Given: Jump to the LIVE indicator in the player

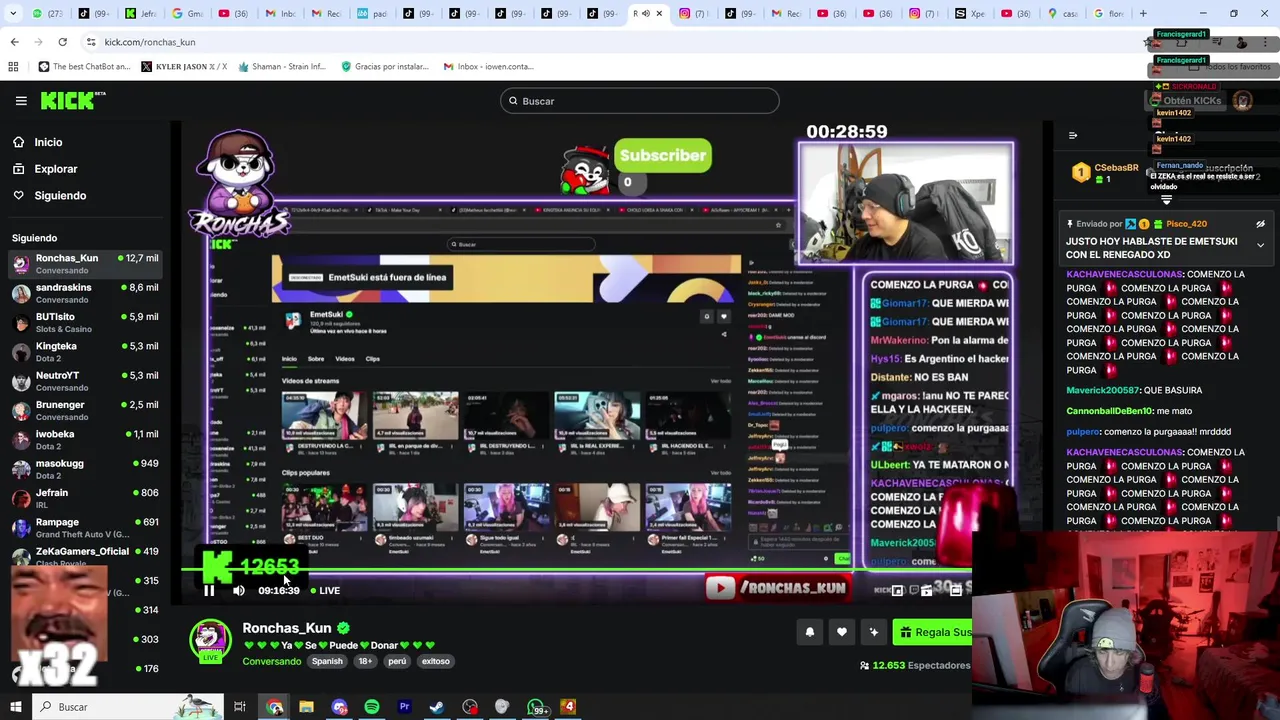Looking at the screenshot, I should (x=325, y=590).
